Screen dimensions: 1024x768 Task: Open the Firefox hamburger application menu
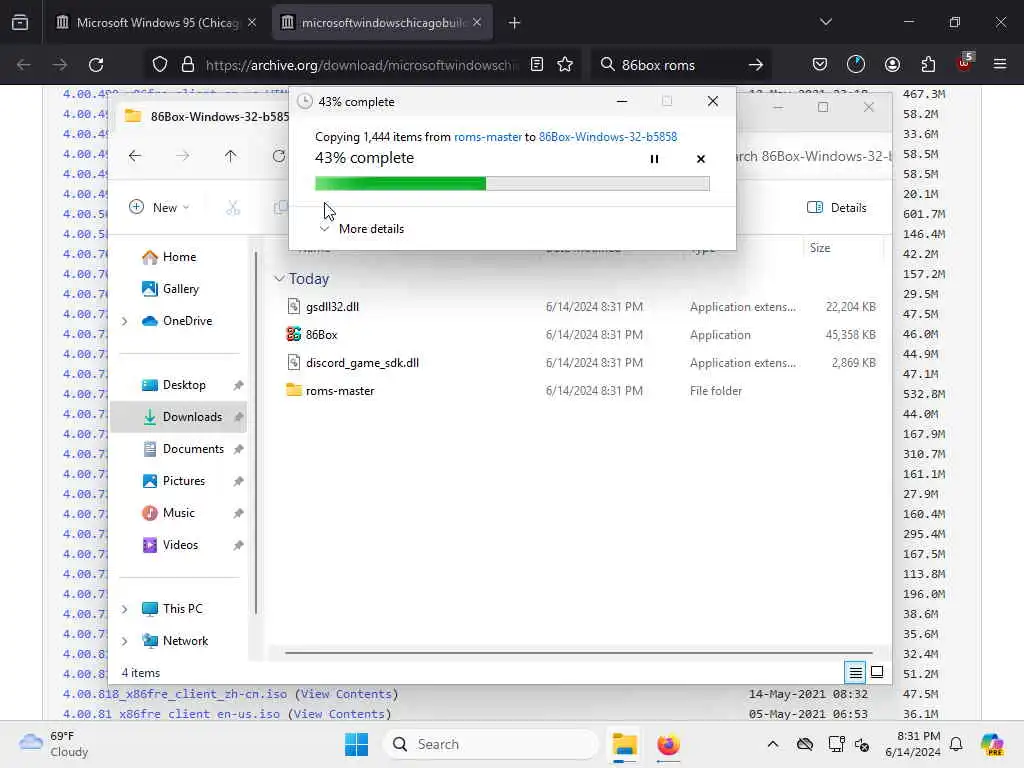[x=1000, y=65]
